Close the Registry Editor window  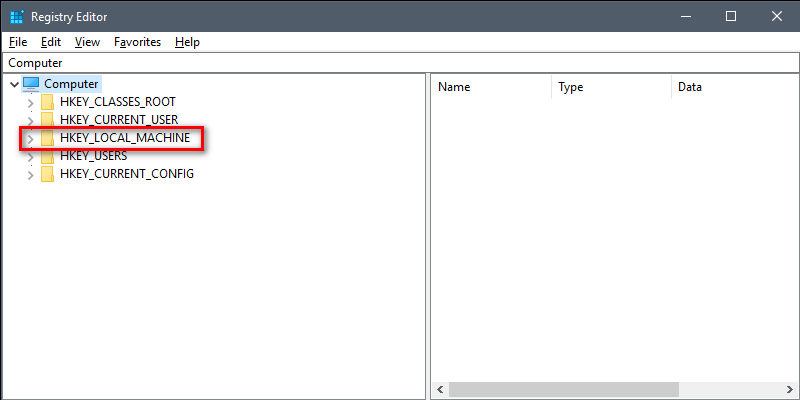tap(777, 16)
